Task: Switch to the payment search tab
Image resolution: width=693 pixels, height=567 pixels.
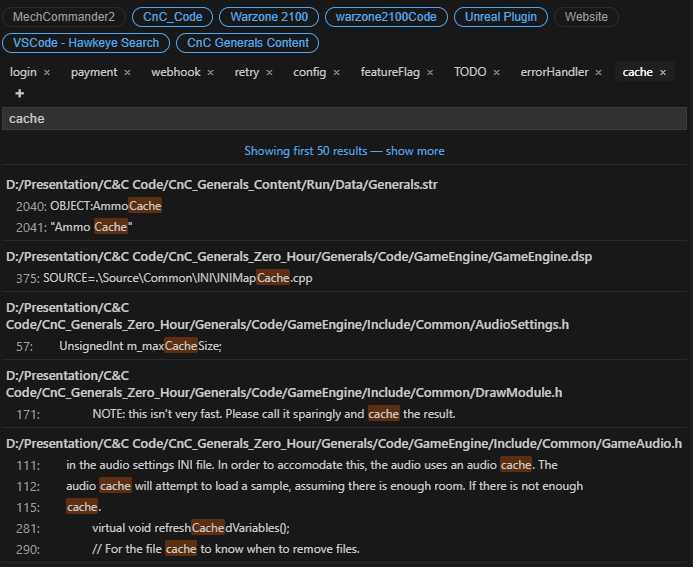Action: (94, 72)
